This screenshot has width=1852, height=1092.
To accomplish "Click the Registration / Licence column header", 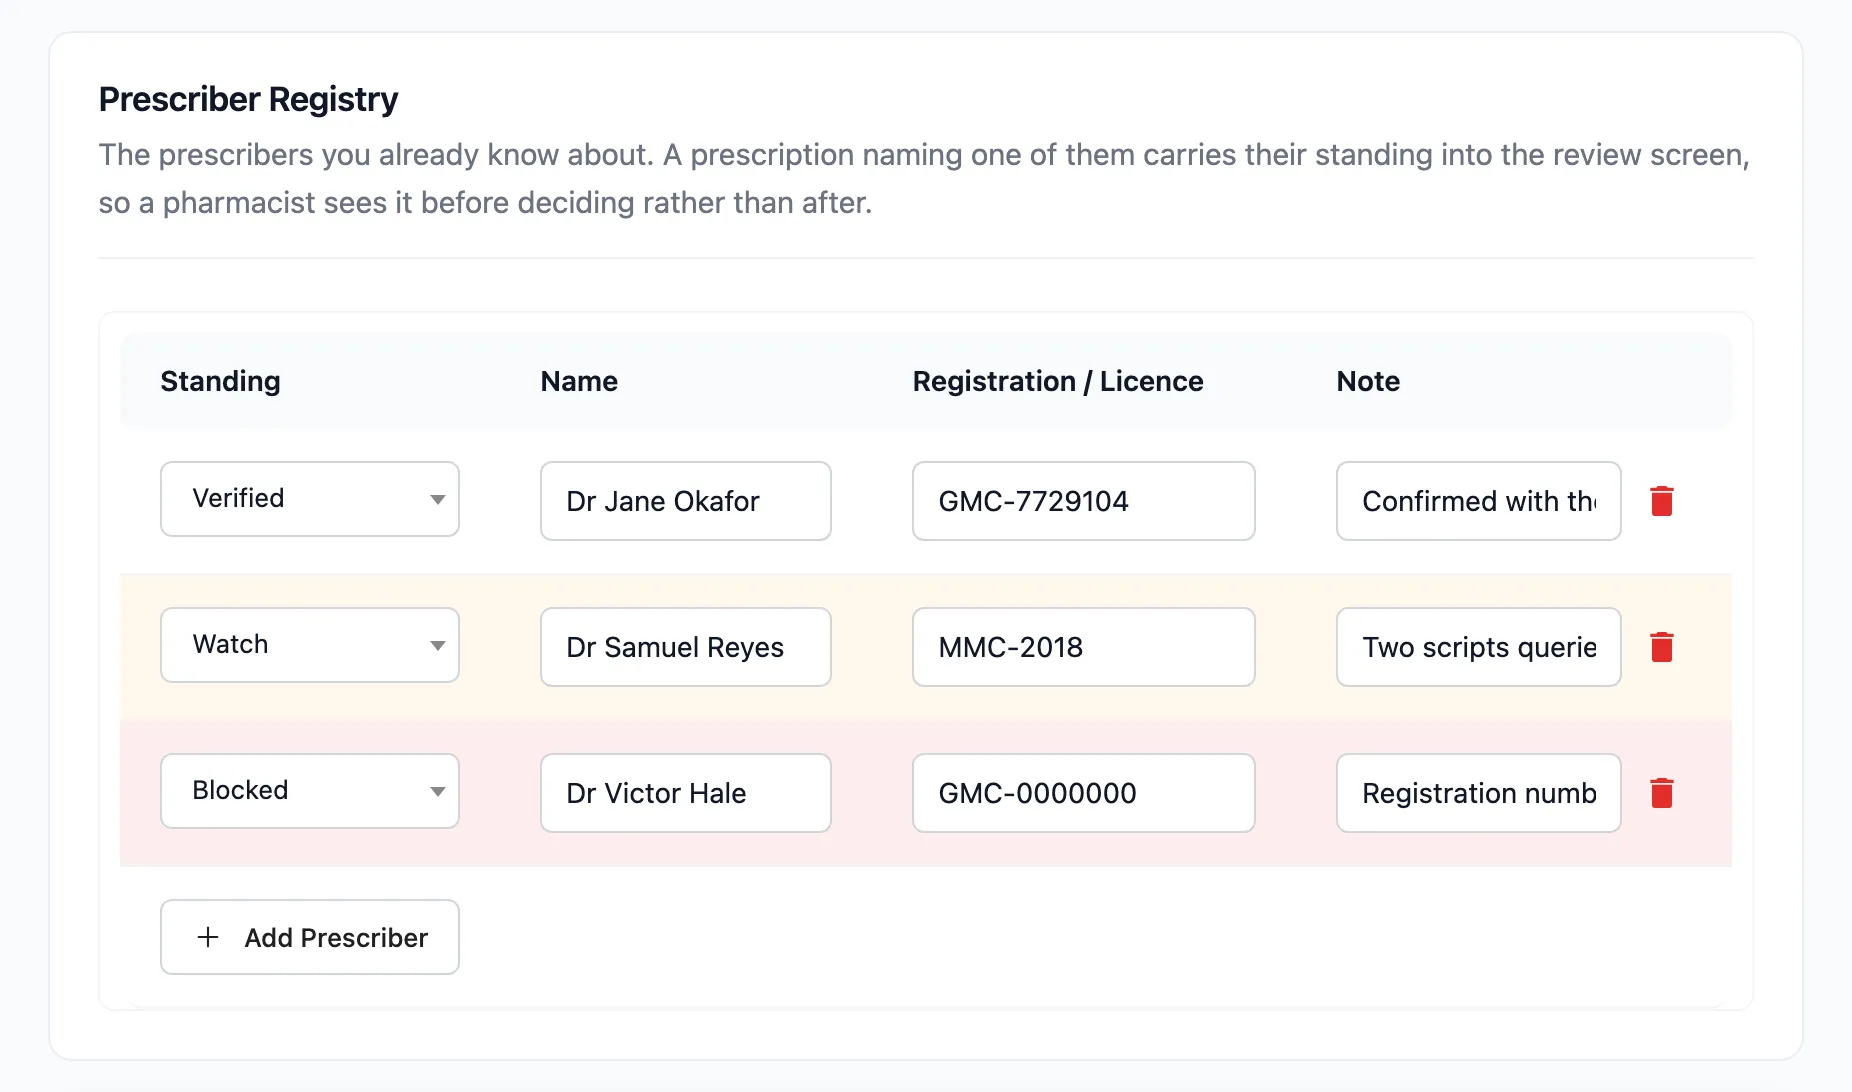I will point(1058,381).
